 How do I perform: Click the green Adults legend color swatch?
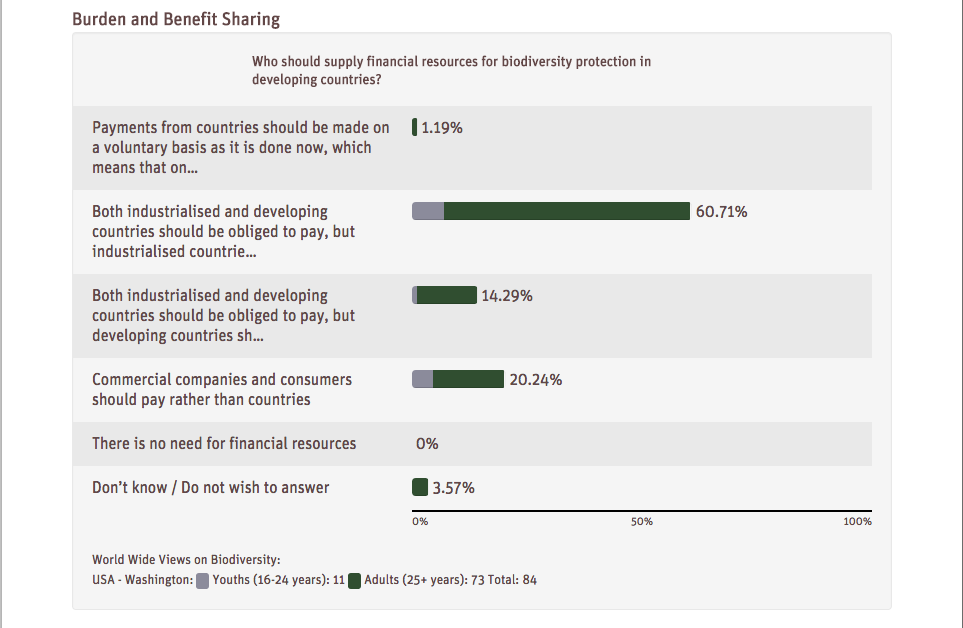tap(354, 580)
